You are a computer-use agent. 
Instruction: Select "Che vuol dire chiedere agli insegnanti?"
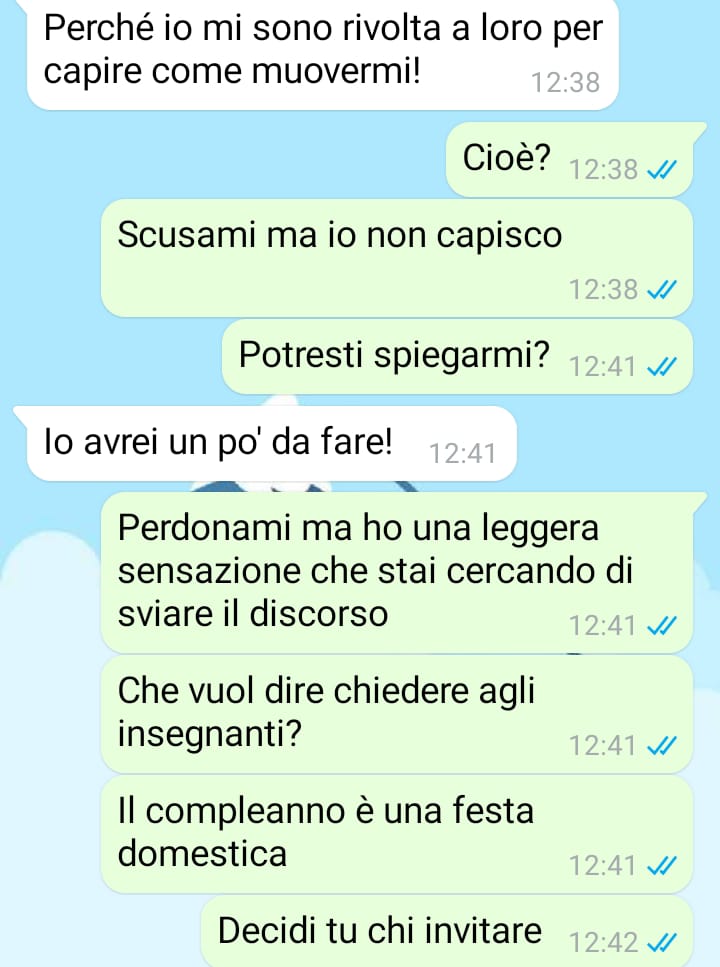tap(397, 715)
